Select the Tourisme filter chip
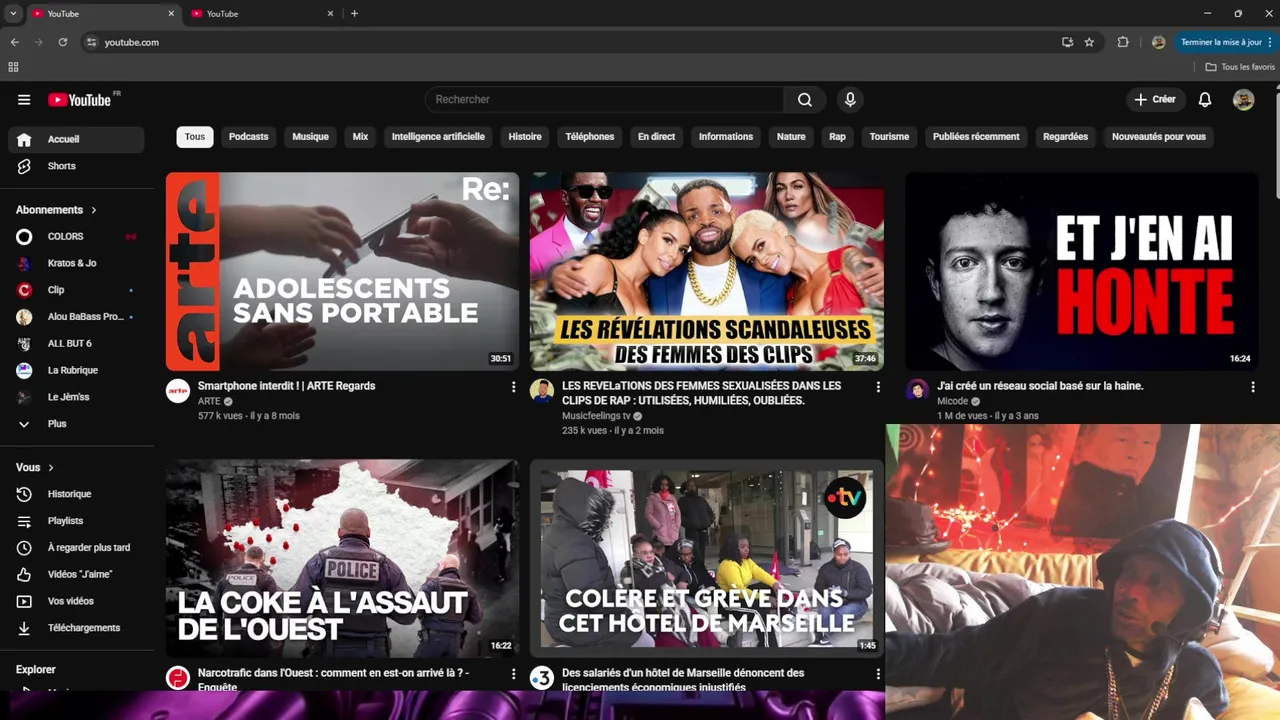The width and height of the screenshot is (1280, 720). 890,137
